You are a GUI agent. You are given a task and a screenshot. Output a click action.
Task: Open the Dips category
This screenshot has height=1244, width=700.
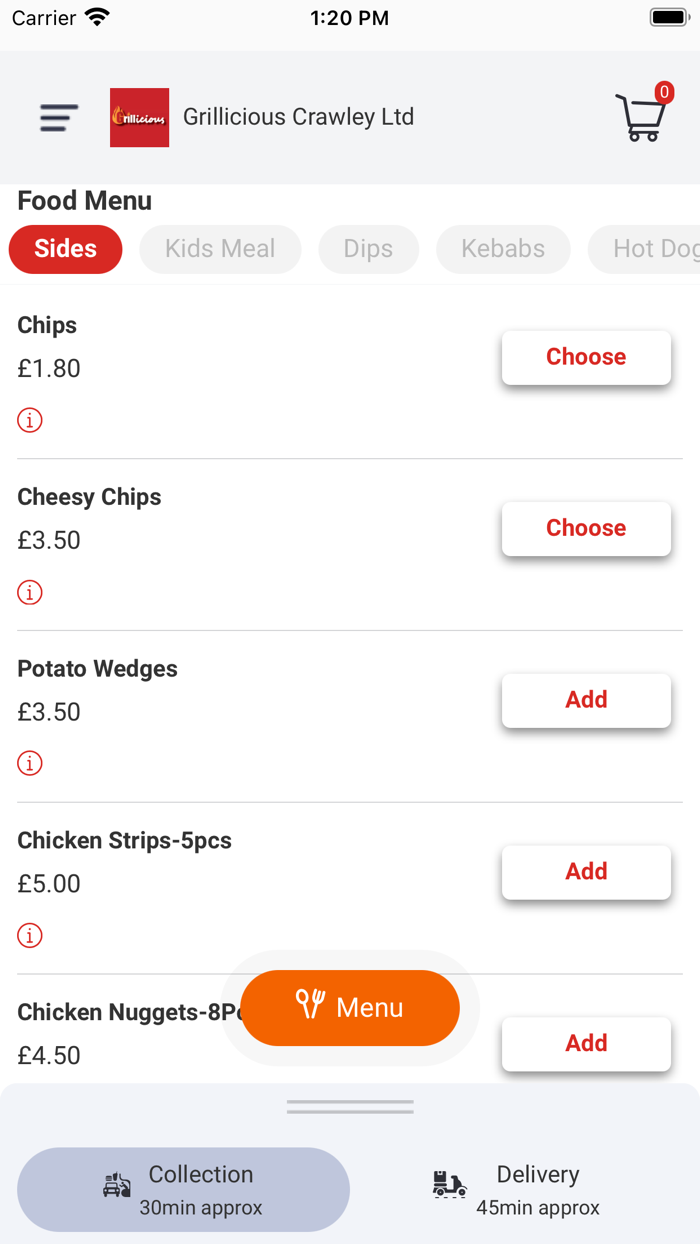click(x=368, y=249)
